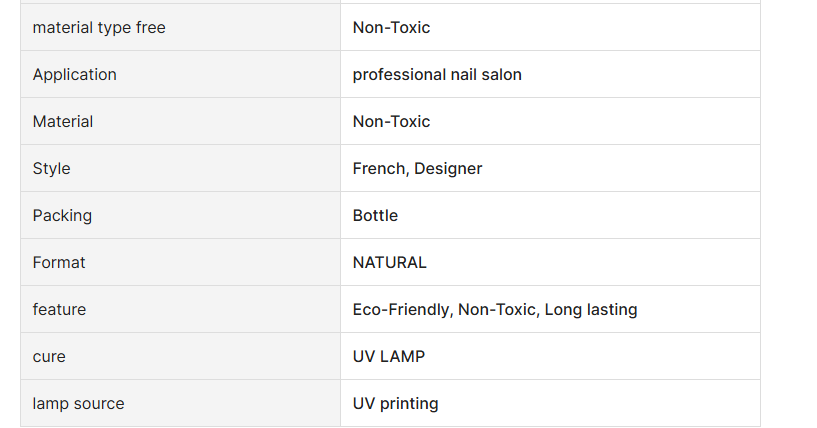The height and width of the screenshot is (428, 817).
Task: Click the Packing attribute label
Action: (62, 215)
